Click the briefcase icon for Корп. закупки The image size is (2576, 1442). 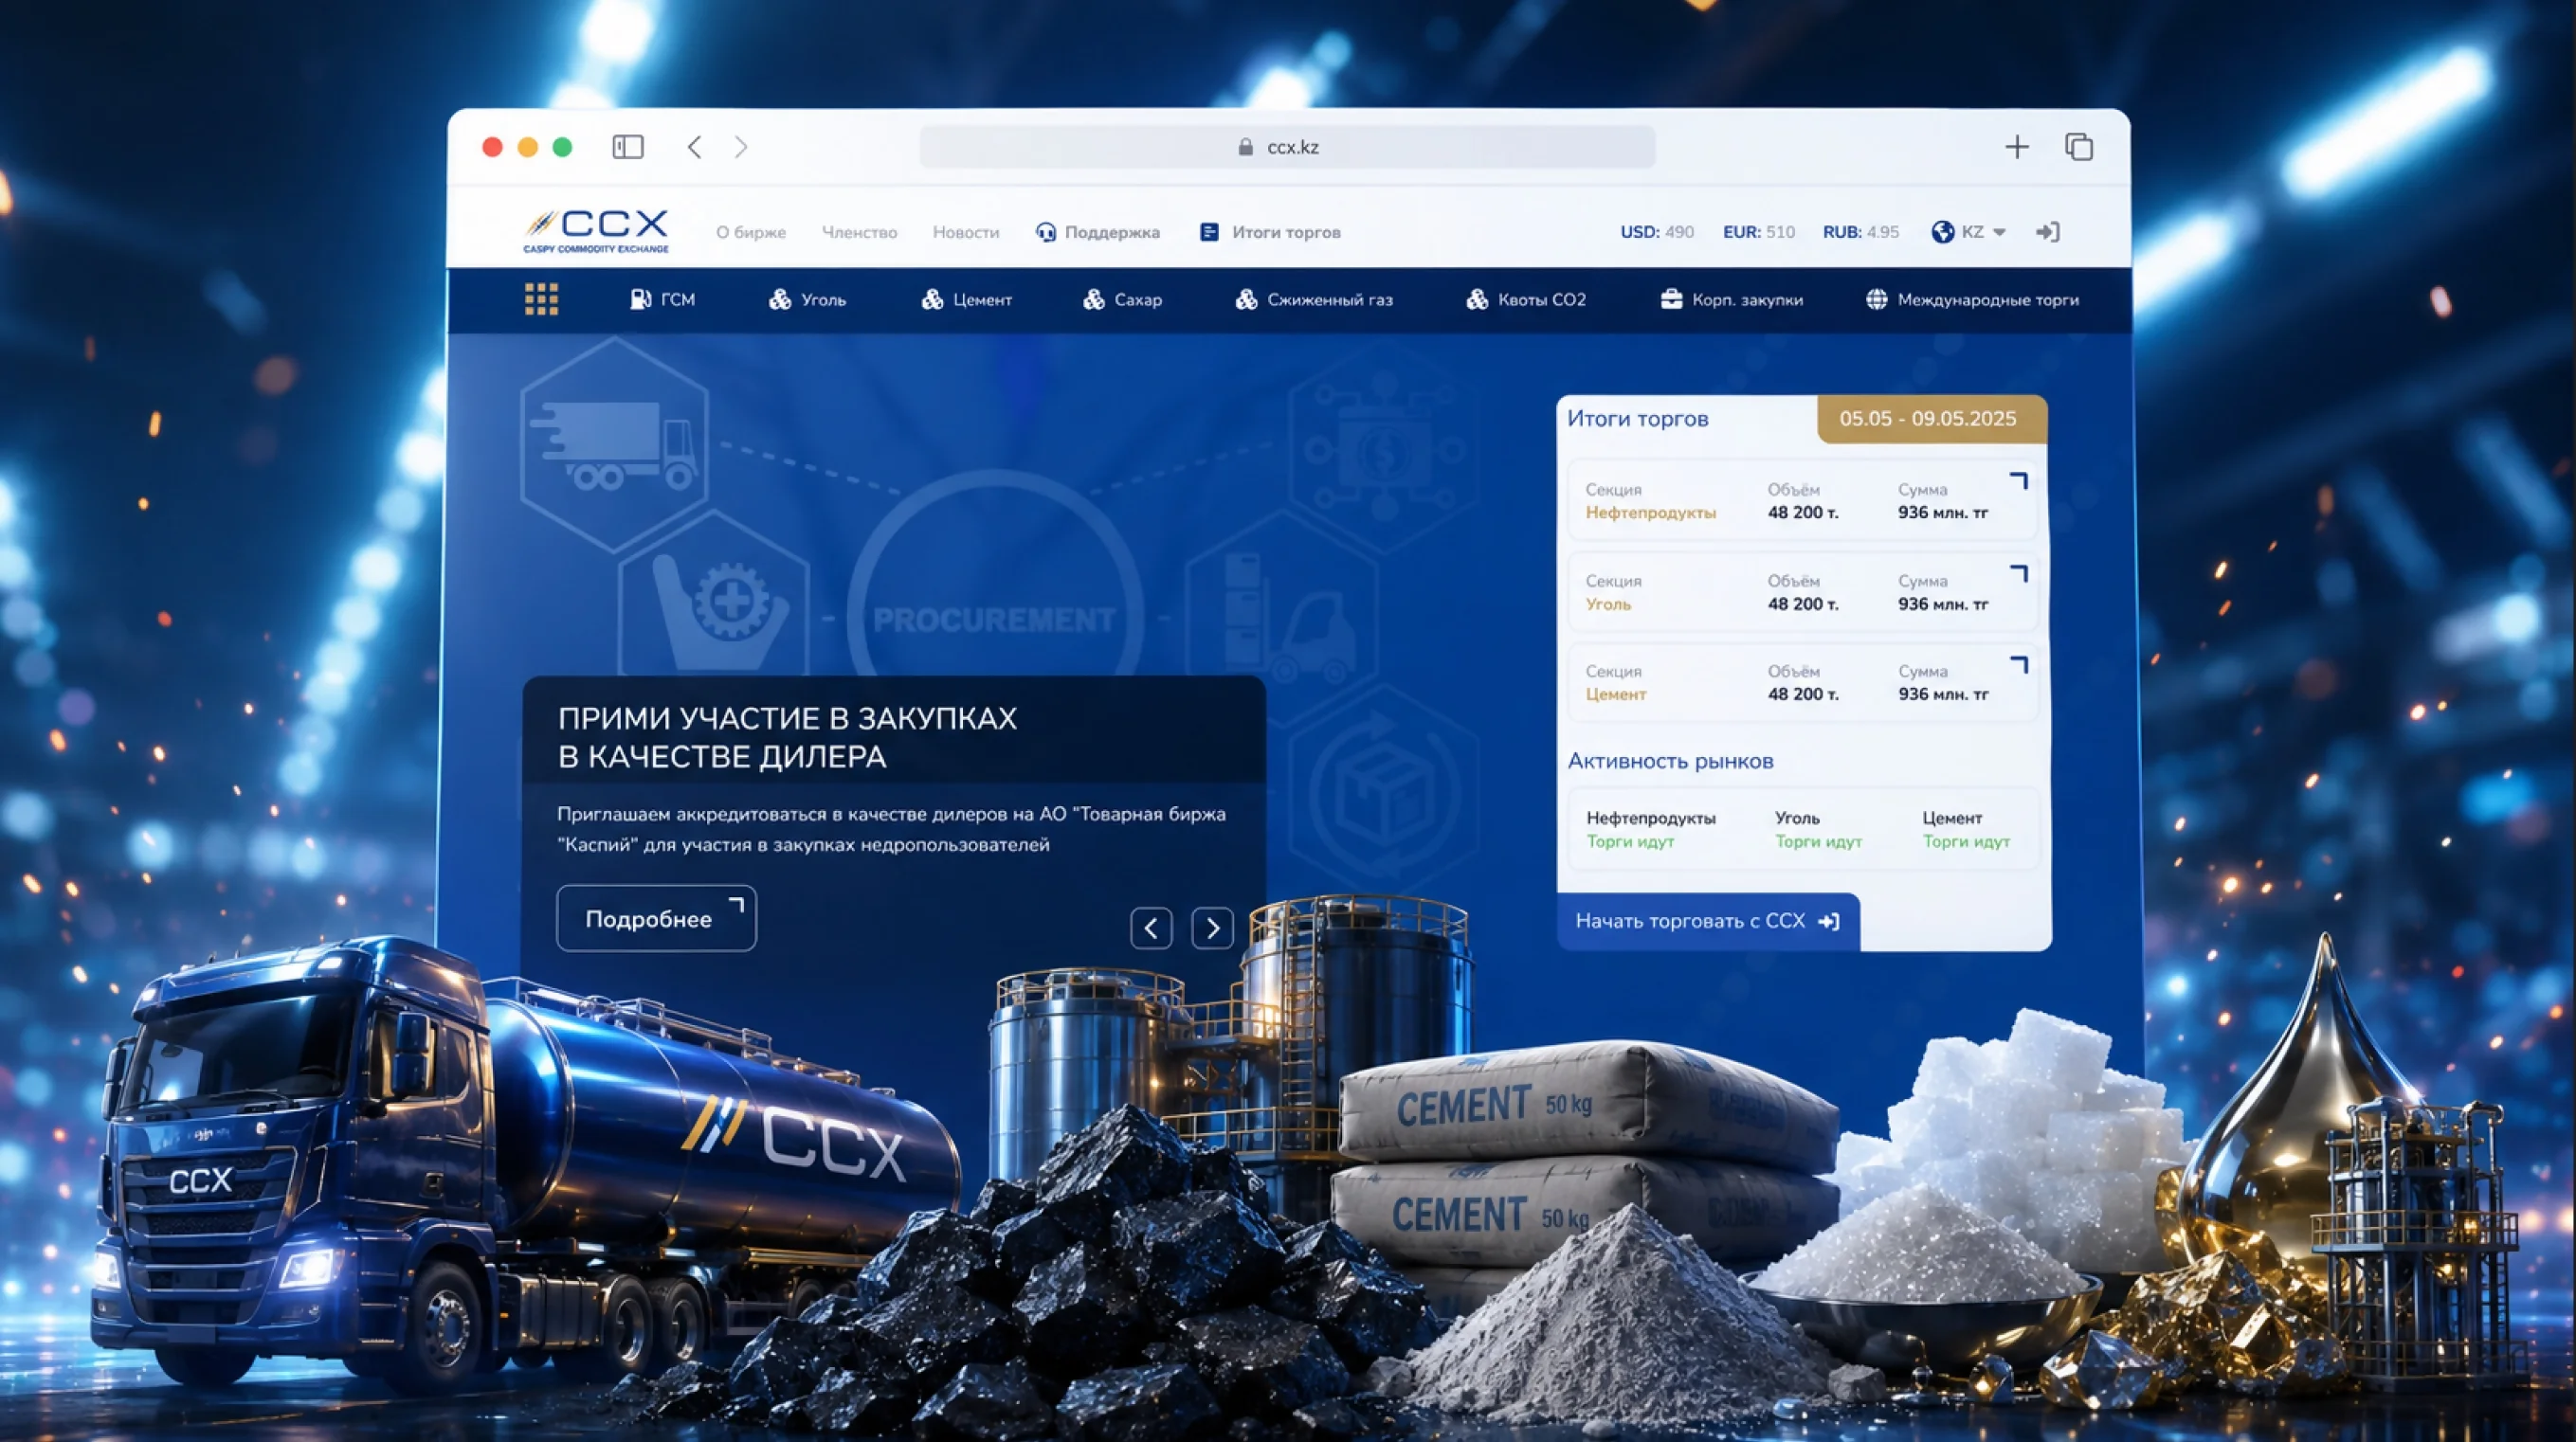pyautogui.click(x=1671, y=299)
